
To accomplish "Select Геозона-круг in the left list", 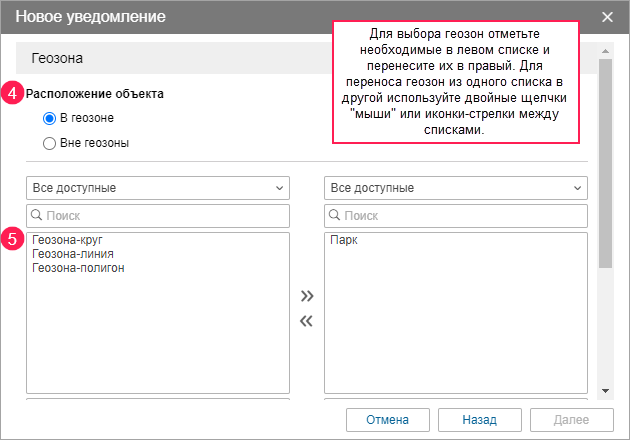I will pyautogui.click(x=68, y=240).
